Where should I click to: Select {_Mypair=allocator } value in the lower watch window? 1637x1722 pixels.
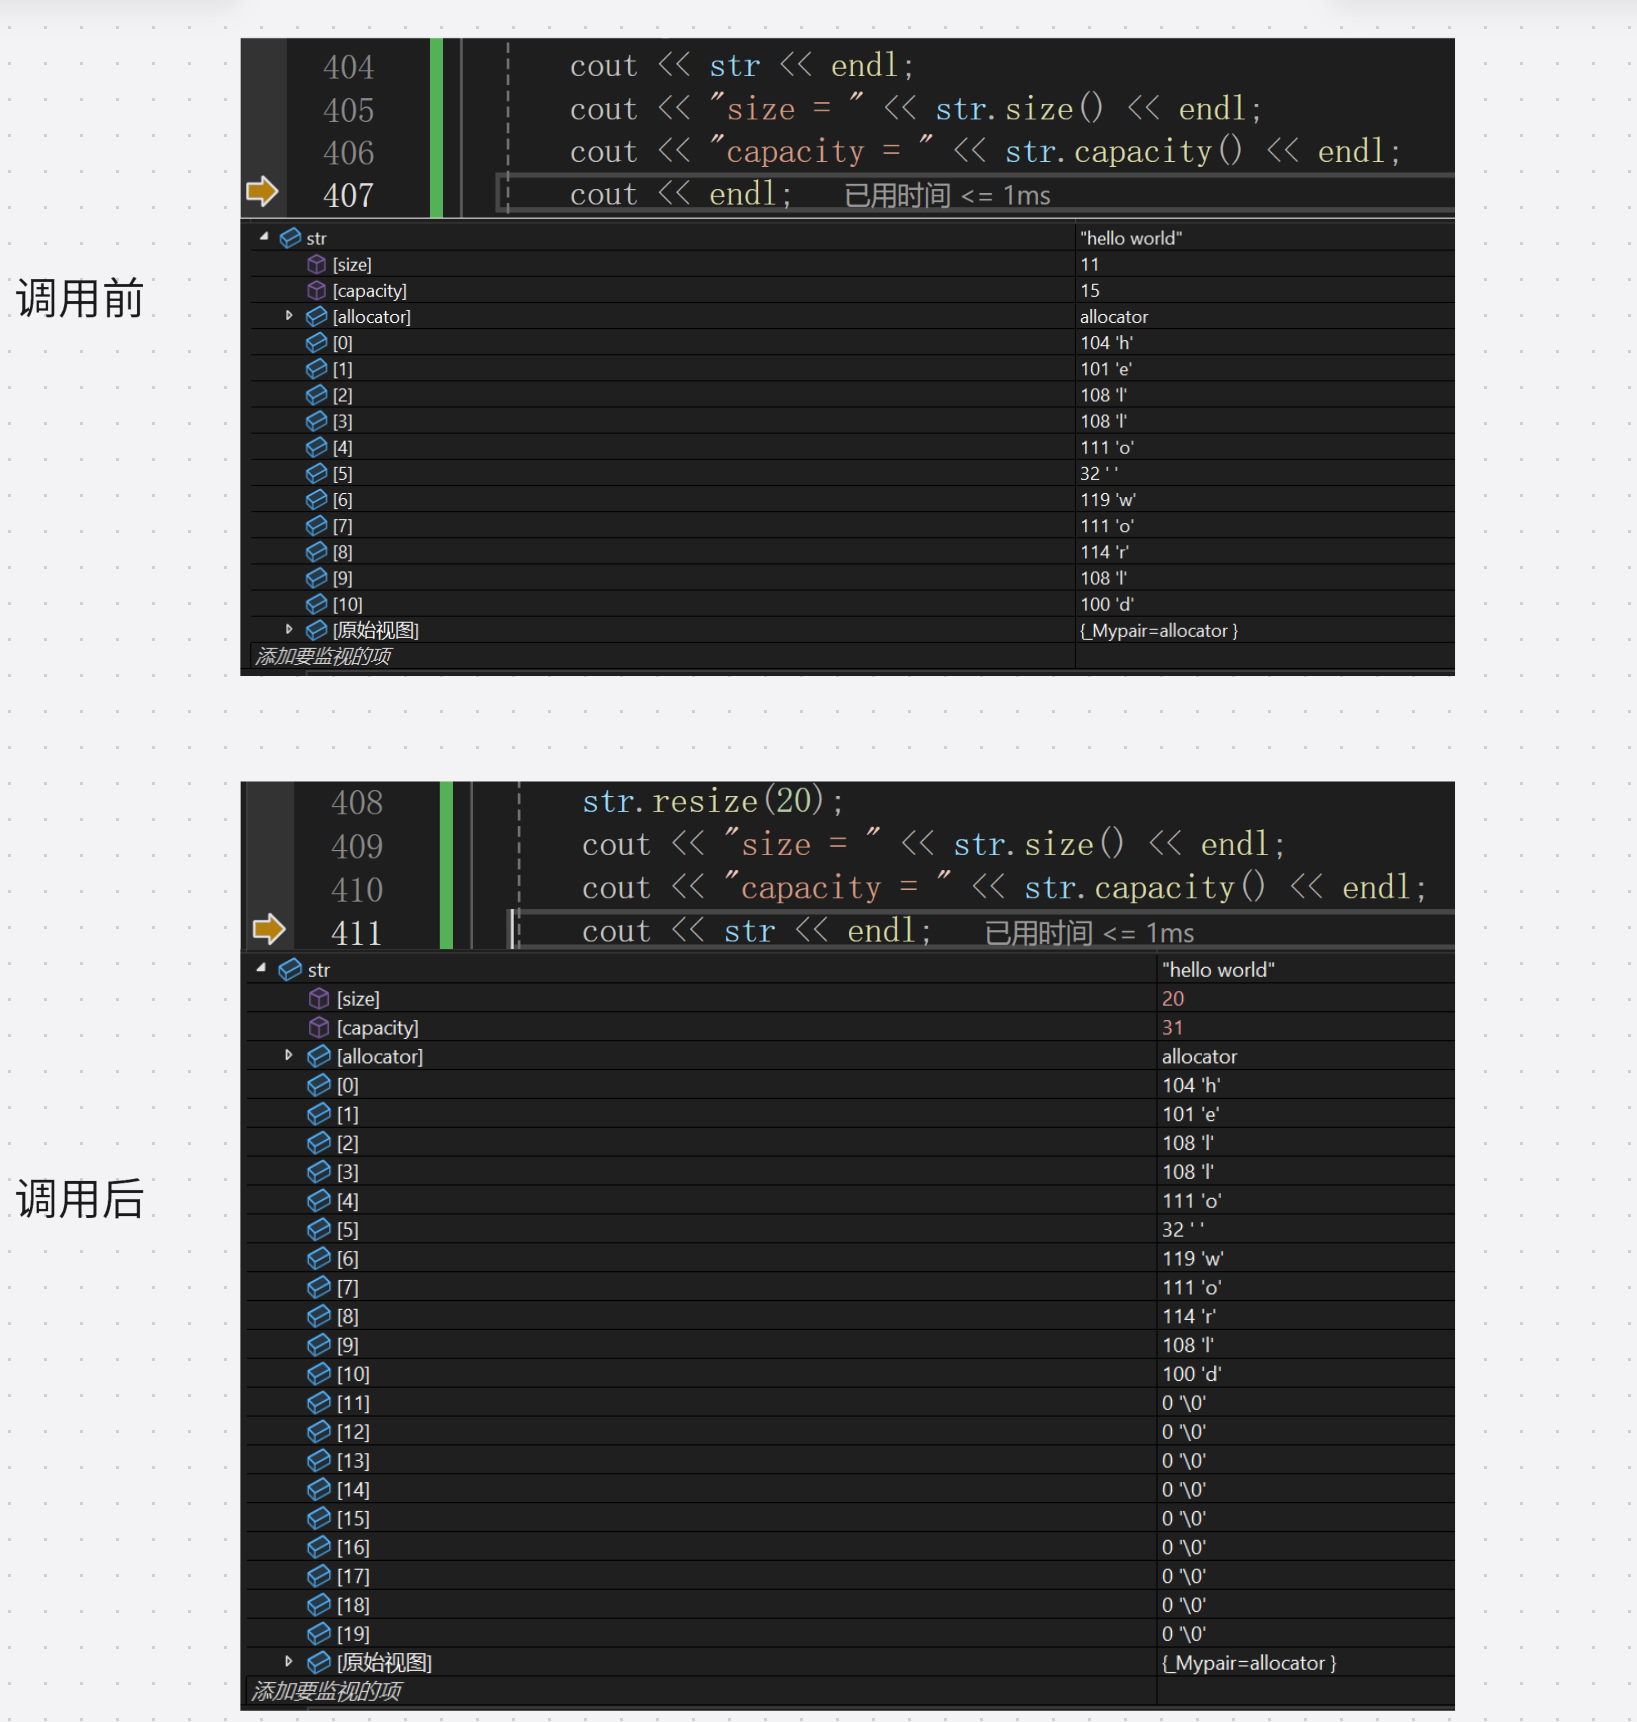(x=1249, y=1662)
